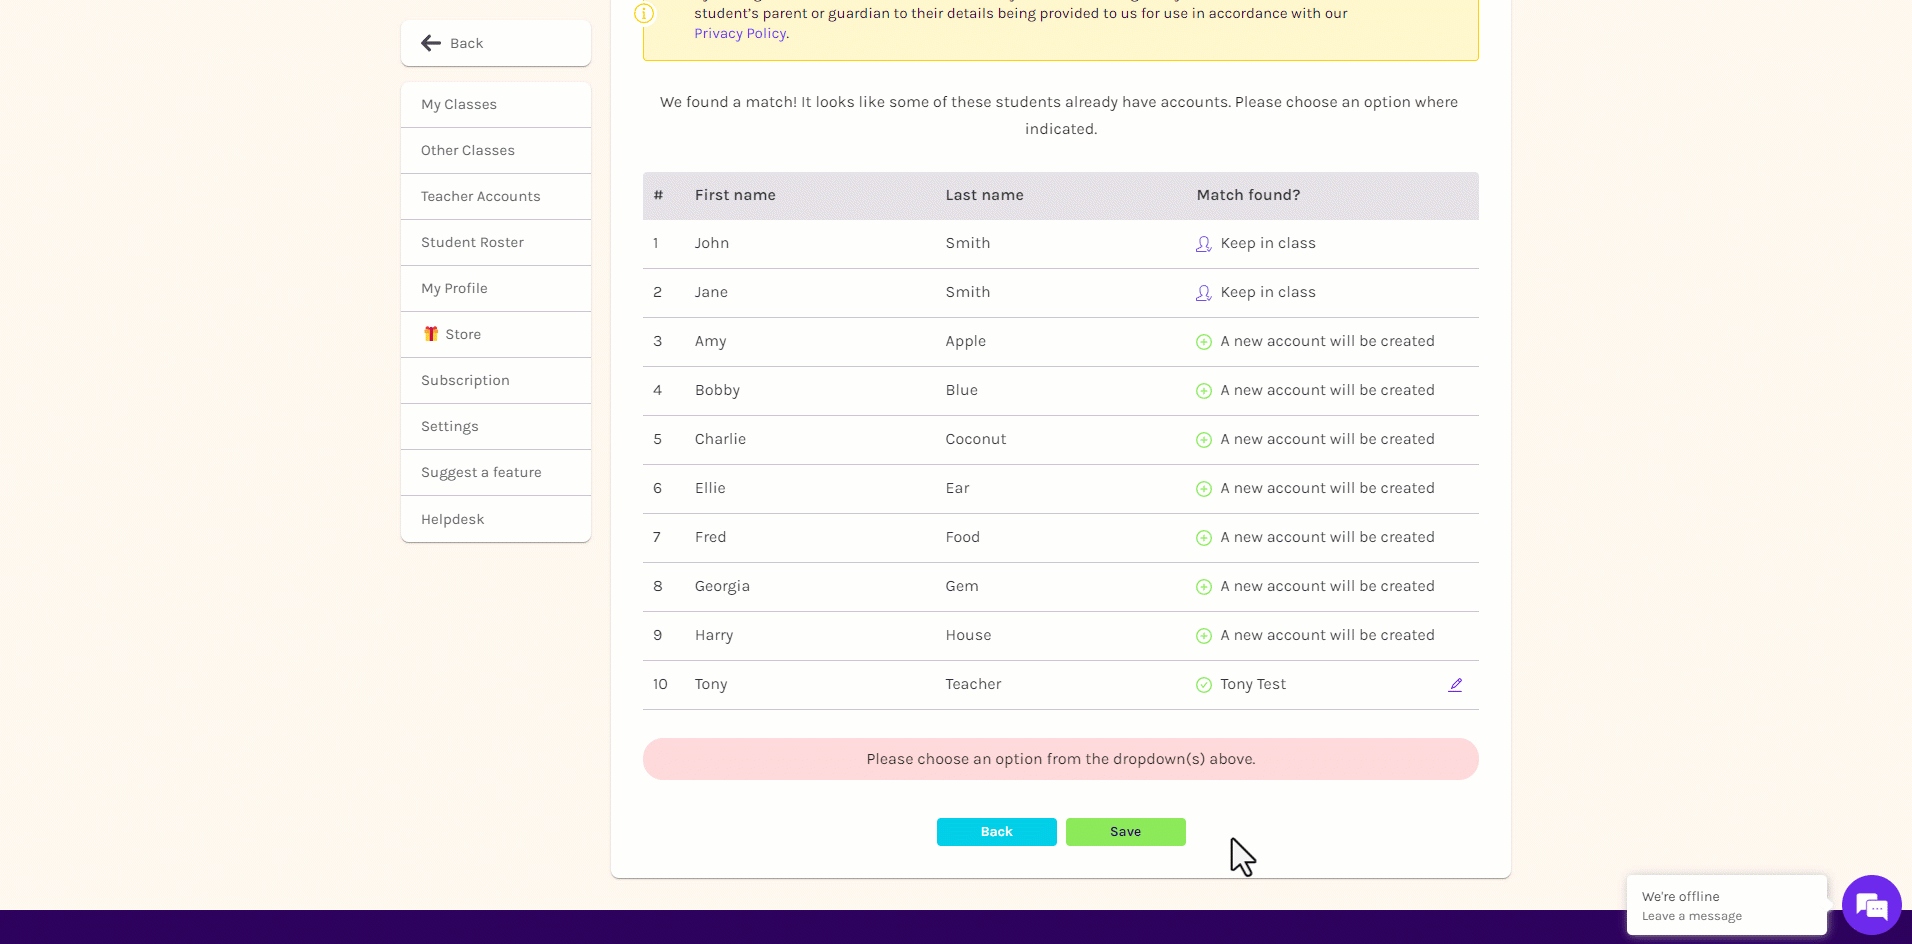
Task: Click the person icon in Jane Smith's row
Action: tap(1204, 293)
